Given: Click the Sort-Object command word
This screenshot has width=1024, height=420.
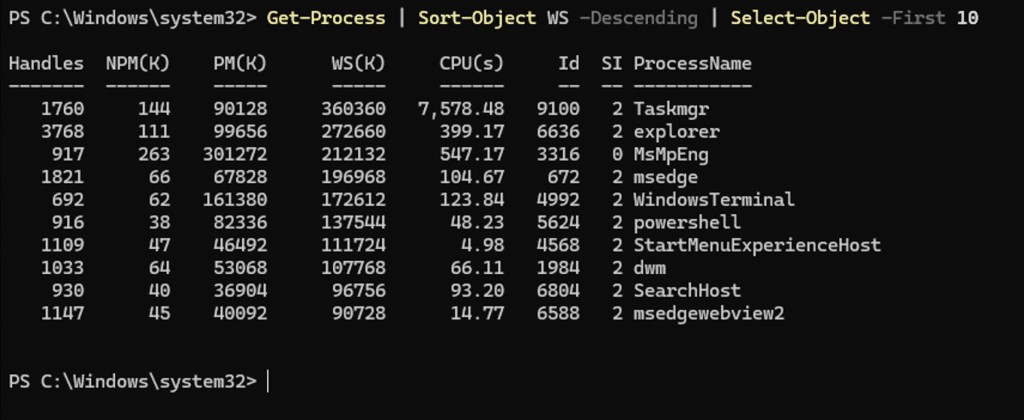Looking at the screenshot, I should 477,18.
